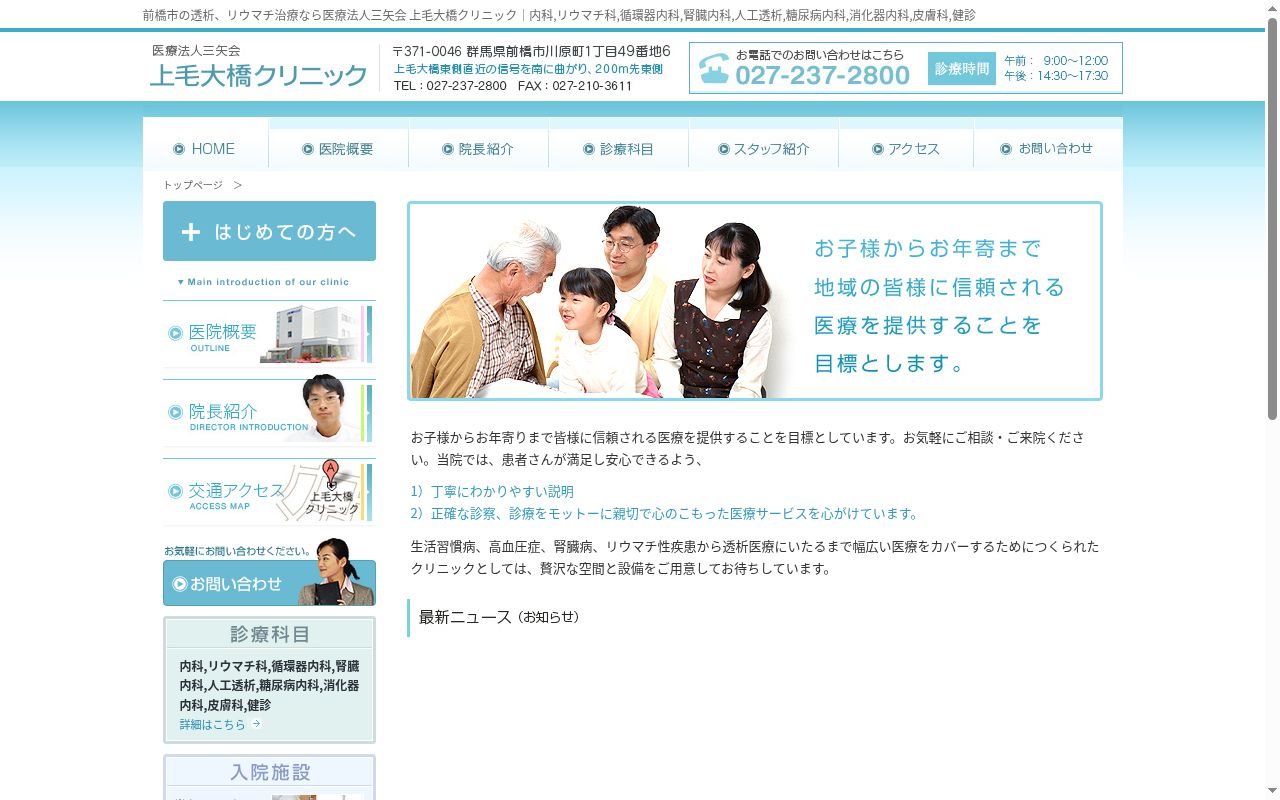Click the family hero banner image
The width and height of the screenshot is (1280, 800).
coord(755,301)
